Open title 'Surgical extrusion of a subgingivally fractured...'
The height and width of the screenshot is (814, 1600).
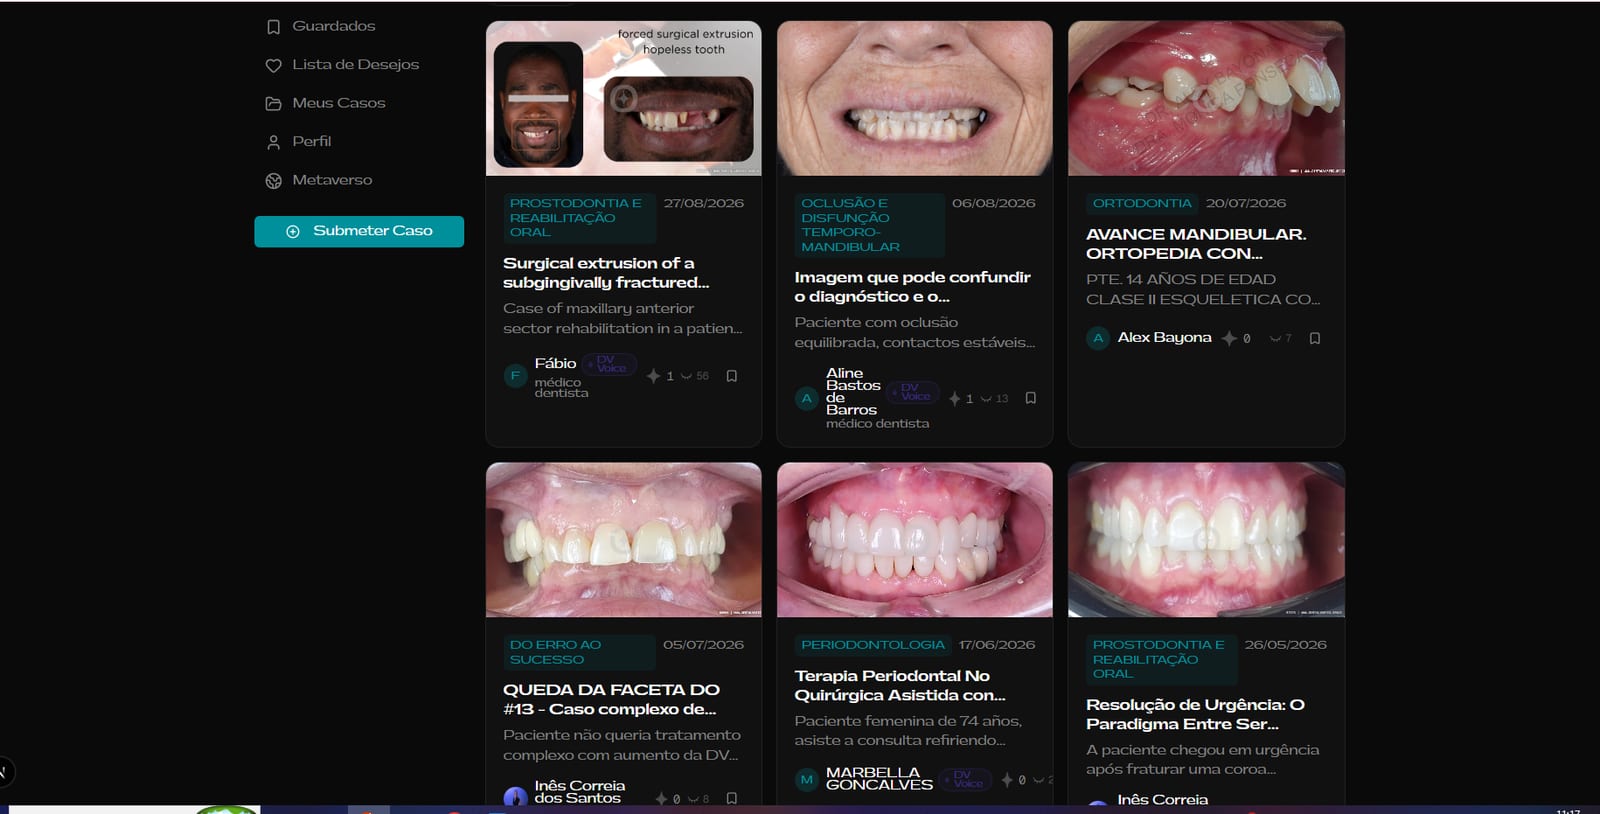(x=606, y=273)
